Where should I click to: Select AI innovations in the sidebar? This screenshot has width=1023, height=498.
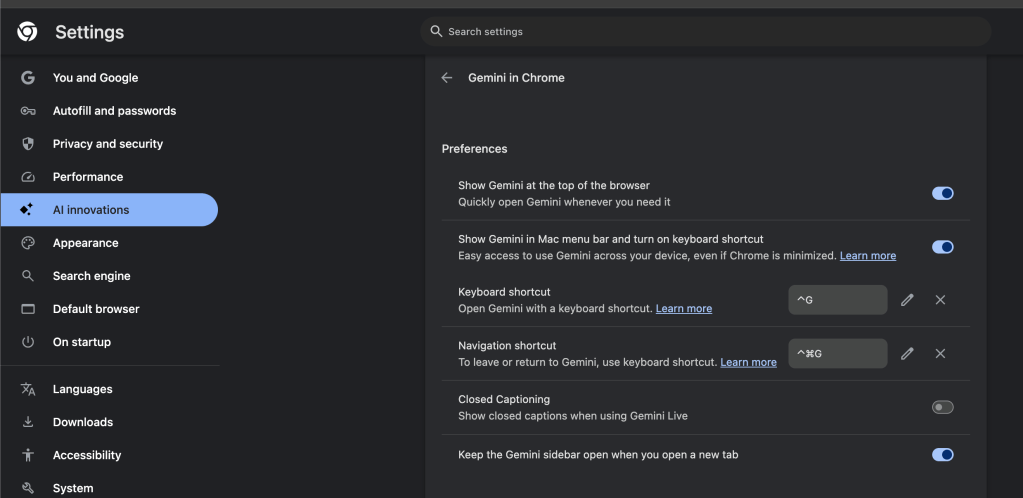pos(109,210)
